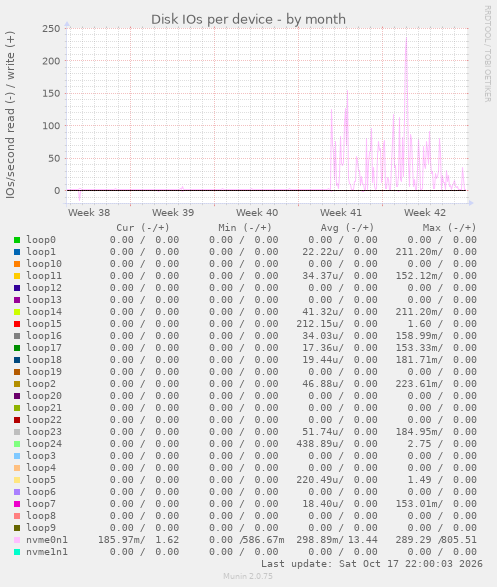Click the 'loop20' device label
Screen dimensions: 497x587
click(x=44, y=396)
